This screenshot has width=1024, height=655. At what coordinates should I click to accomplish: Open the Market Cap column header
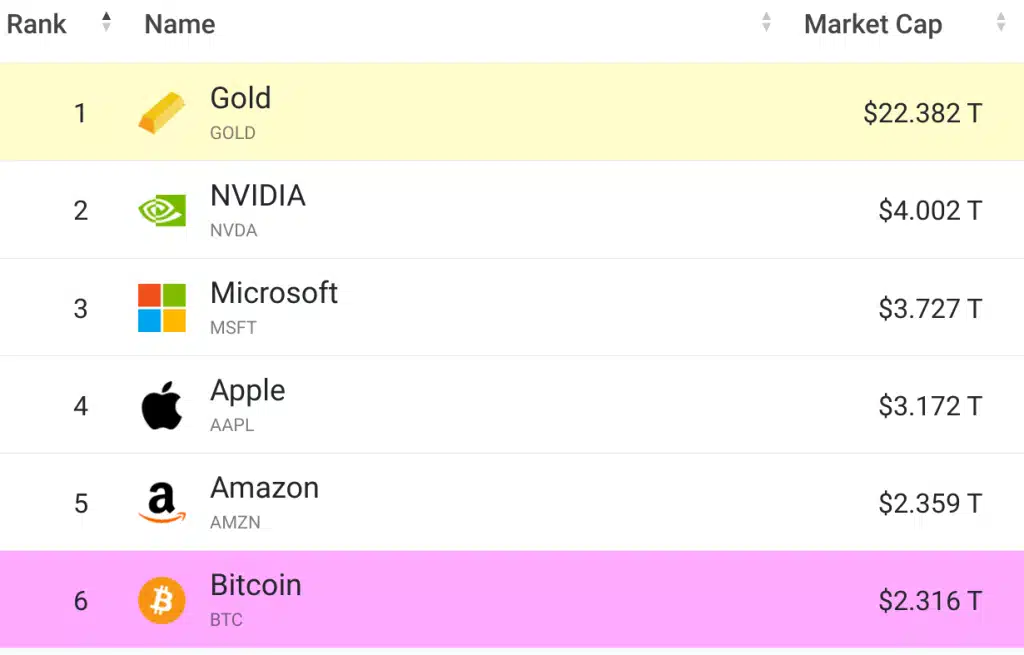tap(873, 24)
